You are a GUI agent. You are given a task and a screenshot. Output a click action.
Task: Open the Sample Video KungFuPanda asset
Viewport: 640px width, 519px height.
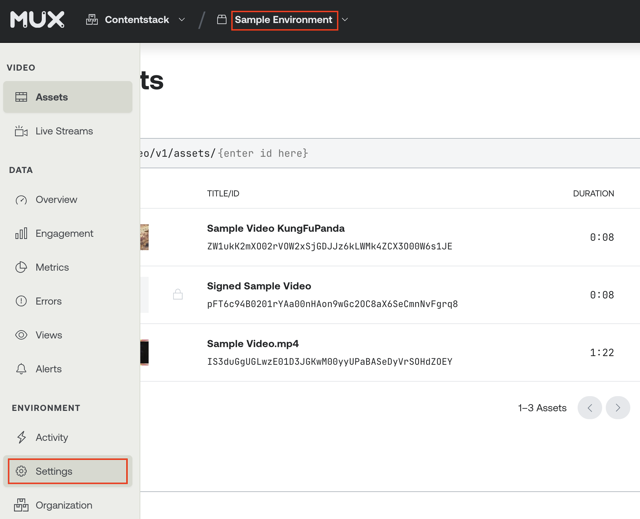pos(276,228)
